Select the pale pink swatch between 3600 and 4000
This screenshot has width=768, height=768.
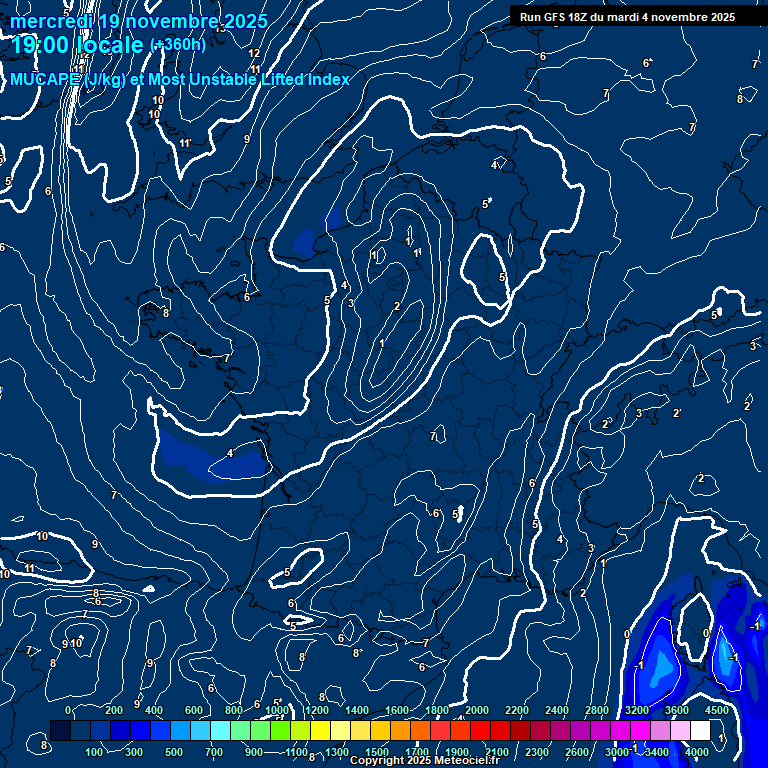[681, 730]
